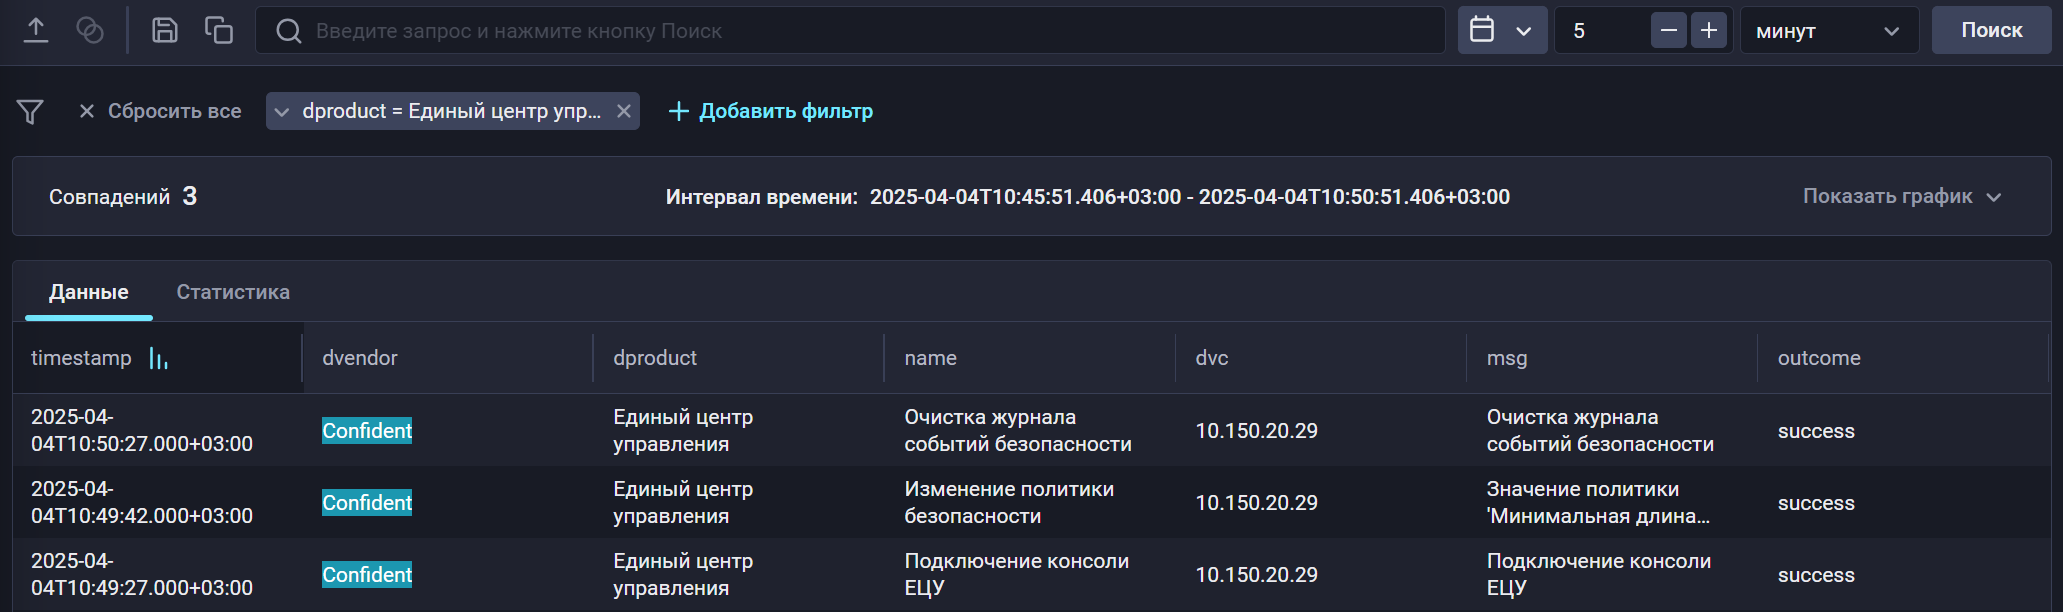Click the timestamp column sort icon
2063x612 pixels.
click(x=158, y=358)
